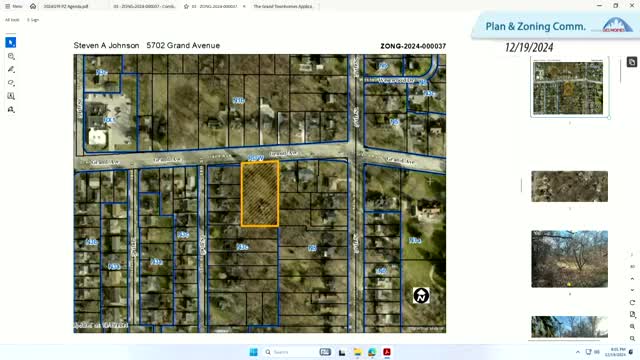Go to next page with down chevron
This screenshot has height=360, width=640.
coord(632,290)
